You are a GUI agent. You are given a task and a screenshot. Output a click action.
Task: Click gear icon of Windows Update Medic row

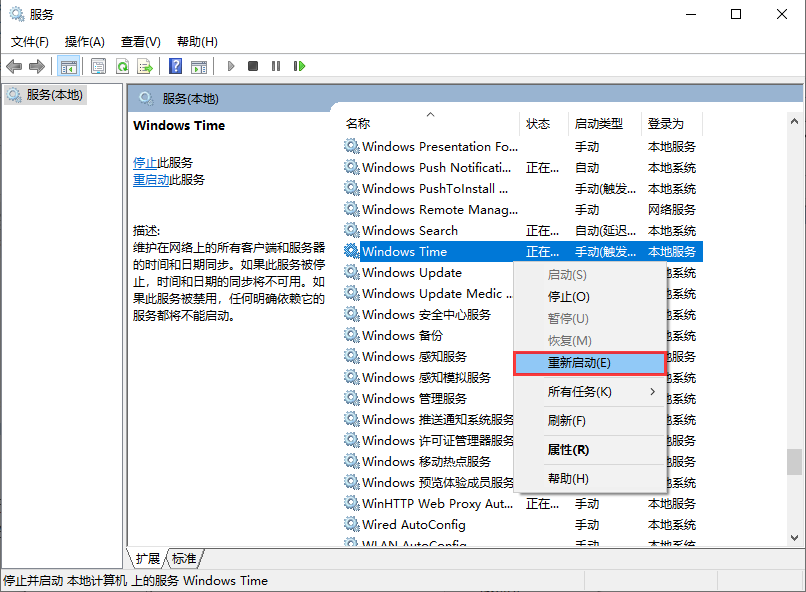352,293
